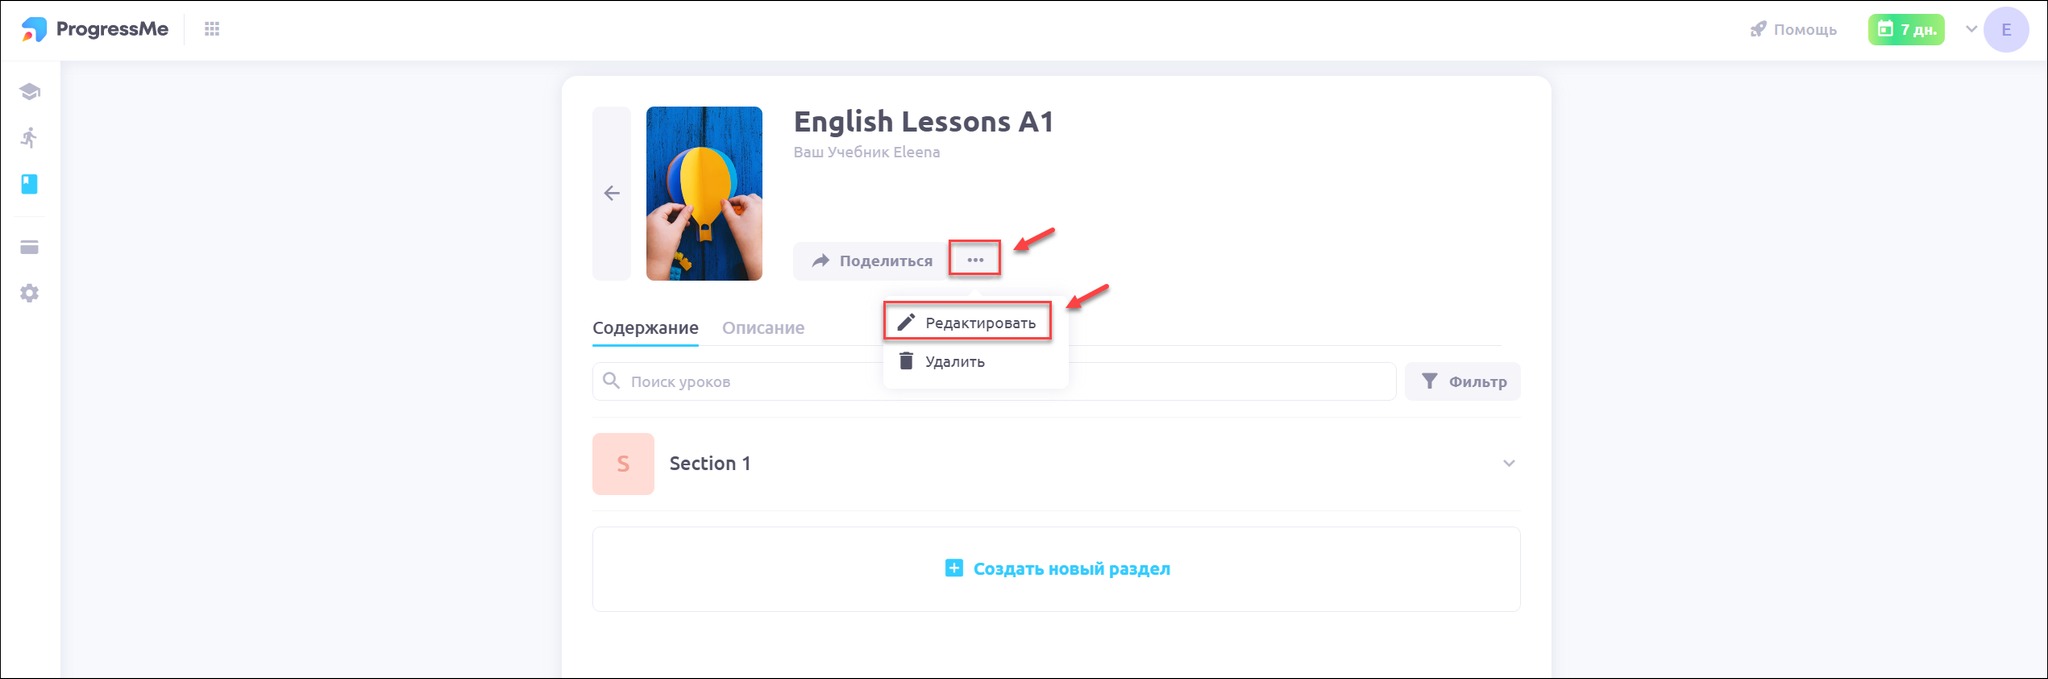Screen dimensions: 2048x679
Task: Click the Помощь help link
Action: pyautogui.click(x=1794, y=29)
